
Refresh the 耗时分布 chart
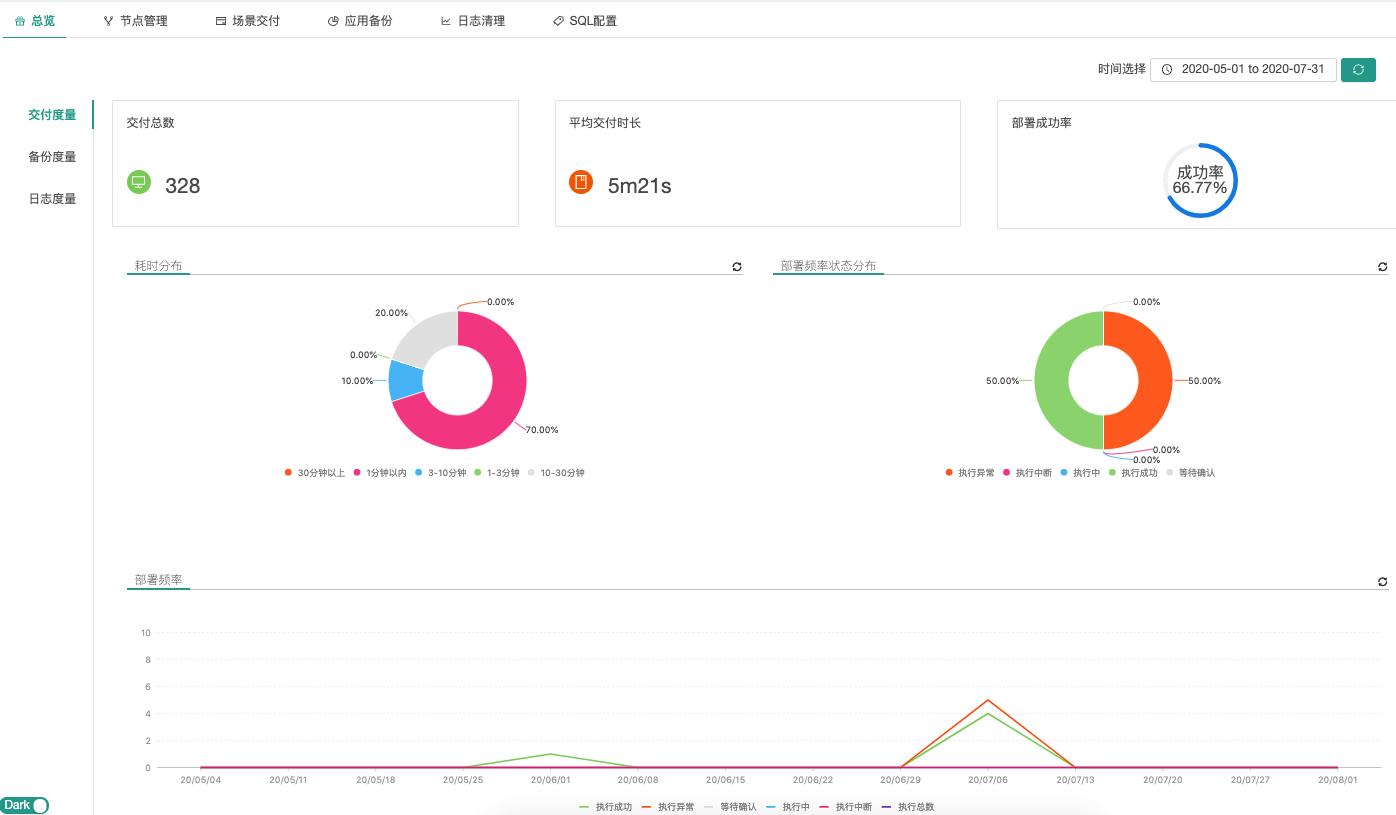(x=737, y=266)
